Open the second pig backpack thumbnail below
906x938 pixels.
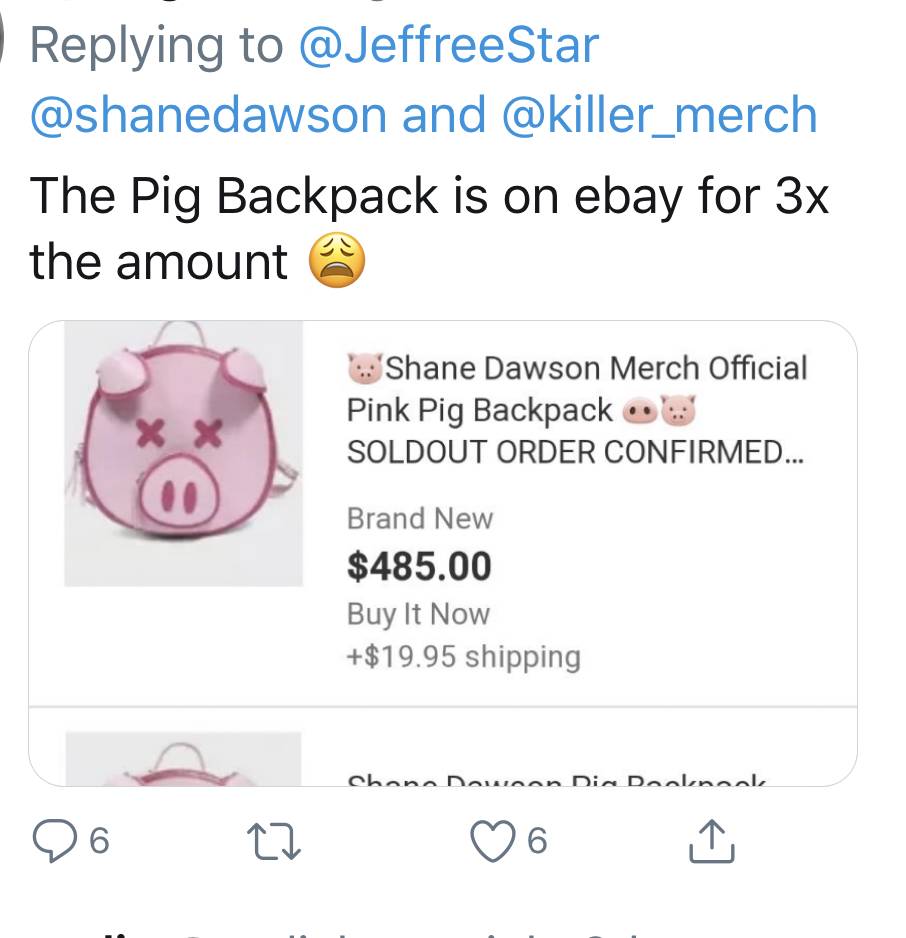[183, 759]
